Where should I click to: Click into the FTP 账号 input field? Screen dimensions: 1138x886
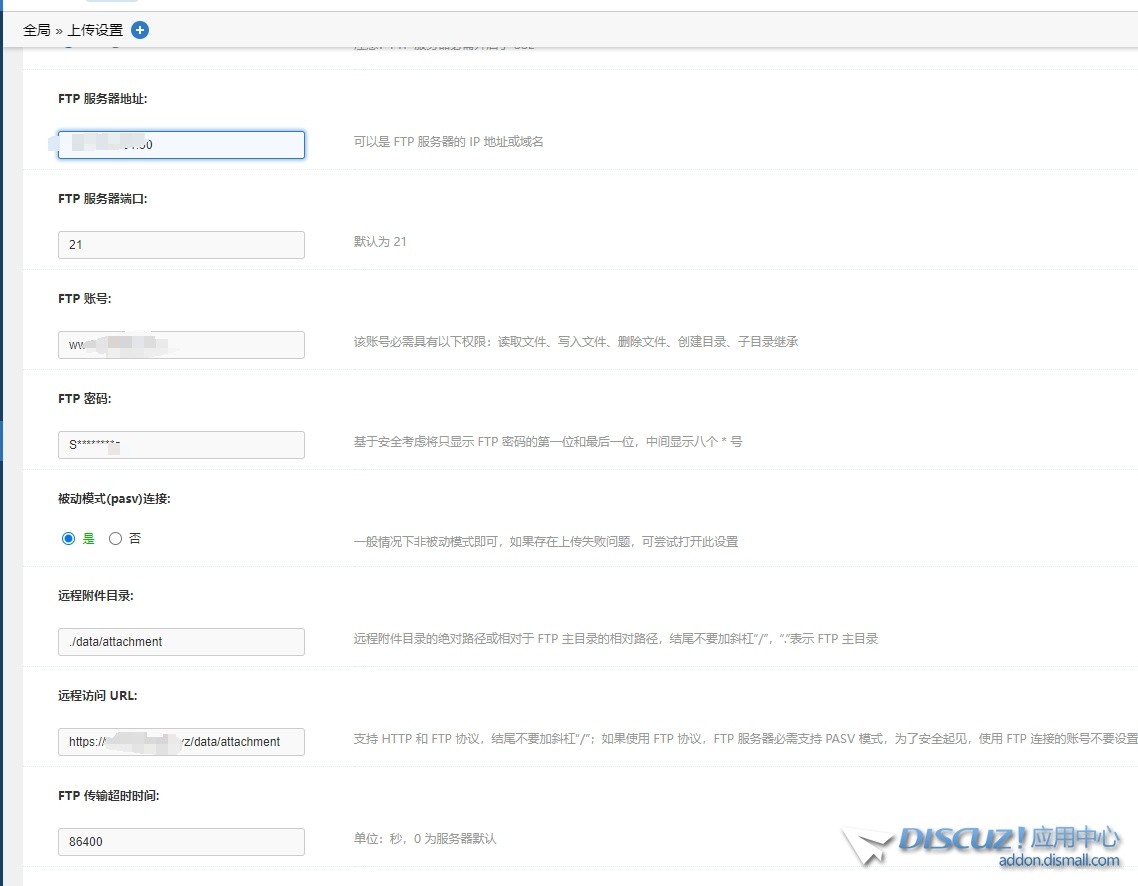click(181, 345)
